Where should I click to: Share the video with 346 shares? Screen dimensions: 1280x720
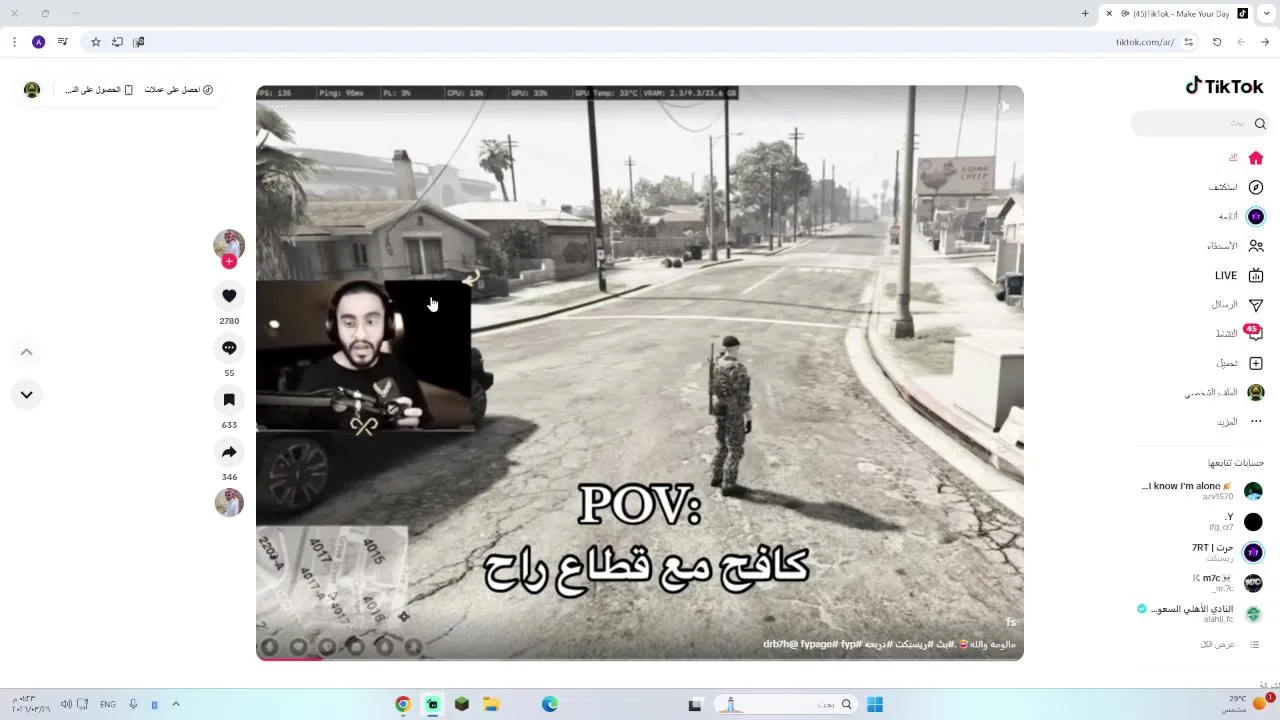pos(229,452)
